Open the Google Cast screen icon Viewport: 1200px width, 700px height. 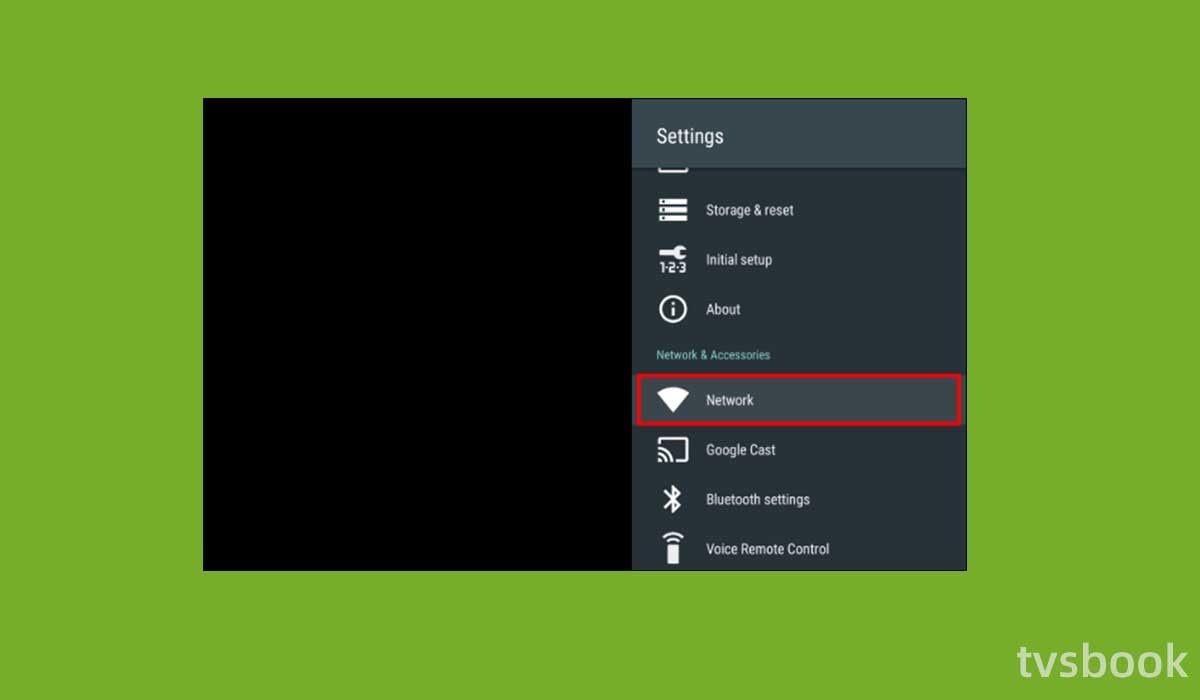point(673,450)
